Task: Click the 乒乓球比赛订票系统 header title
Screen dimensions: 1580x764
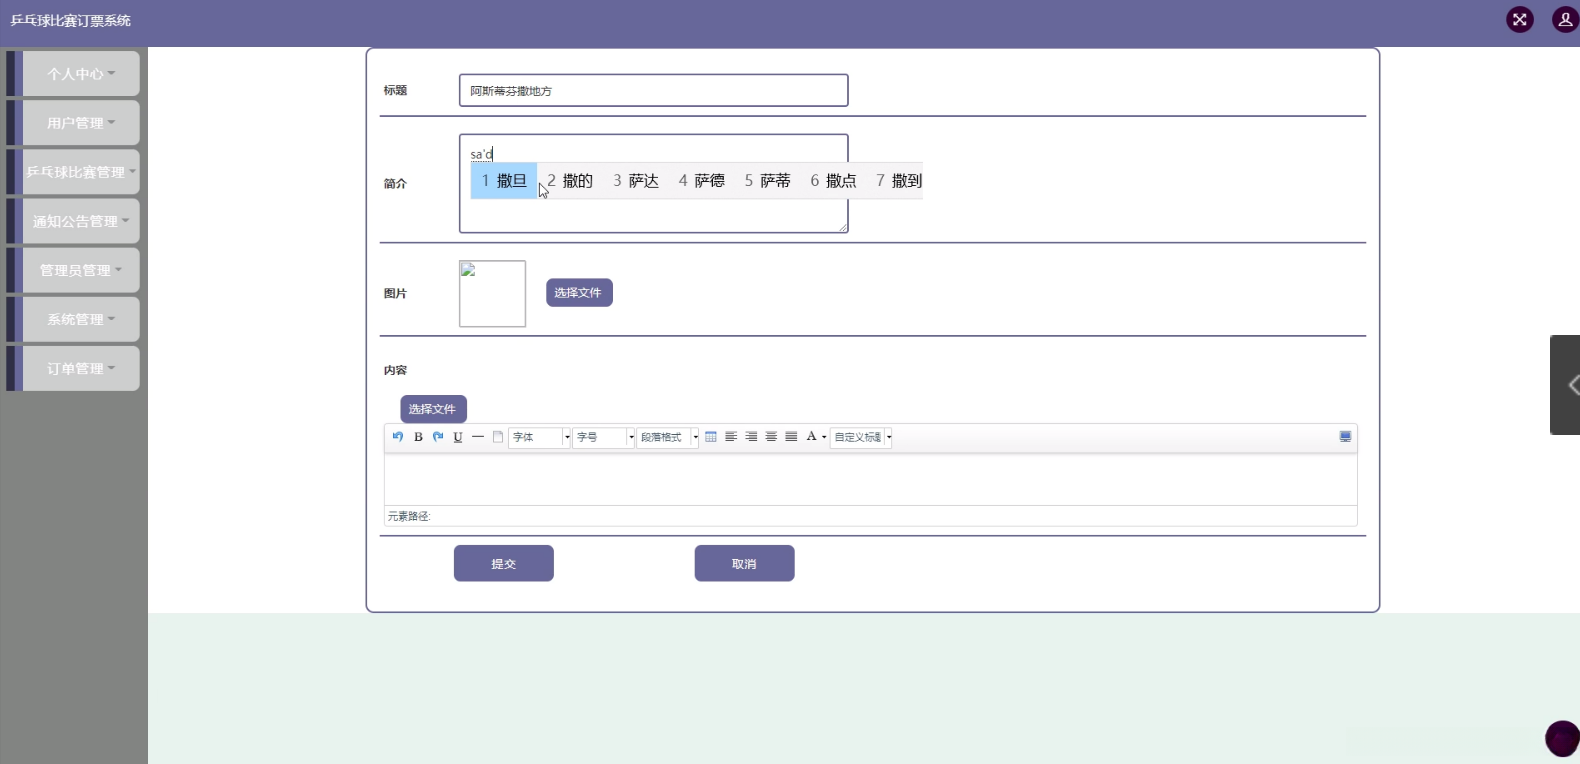Action: [71, 20]
